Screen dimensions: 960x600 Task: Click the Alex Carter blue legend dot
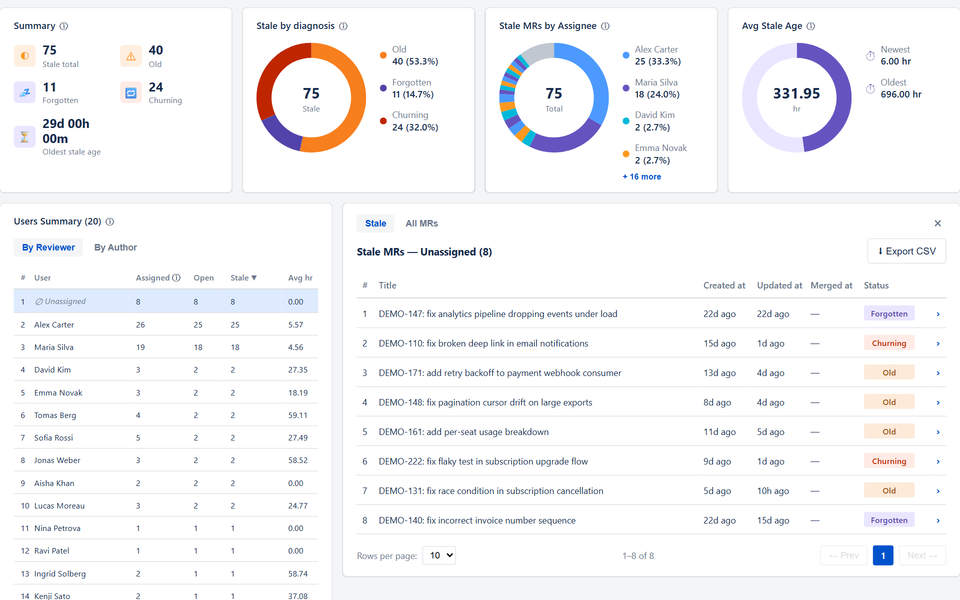[x=626, y=55]
